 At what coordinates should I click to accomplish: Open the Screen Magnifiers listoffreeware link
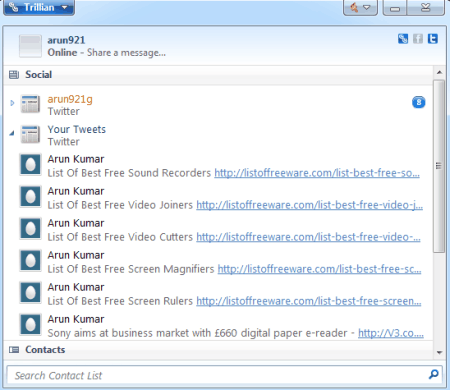(x=319, y=269)
